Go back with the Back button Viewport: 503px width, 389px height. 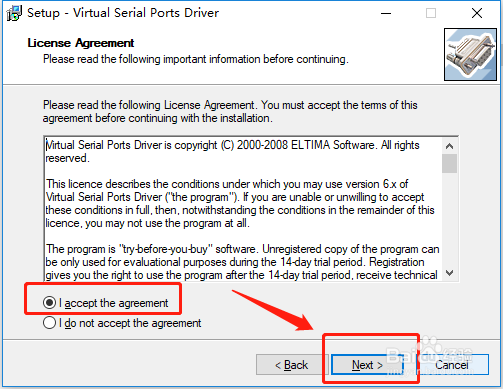[292, 365]
